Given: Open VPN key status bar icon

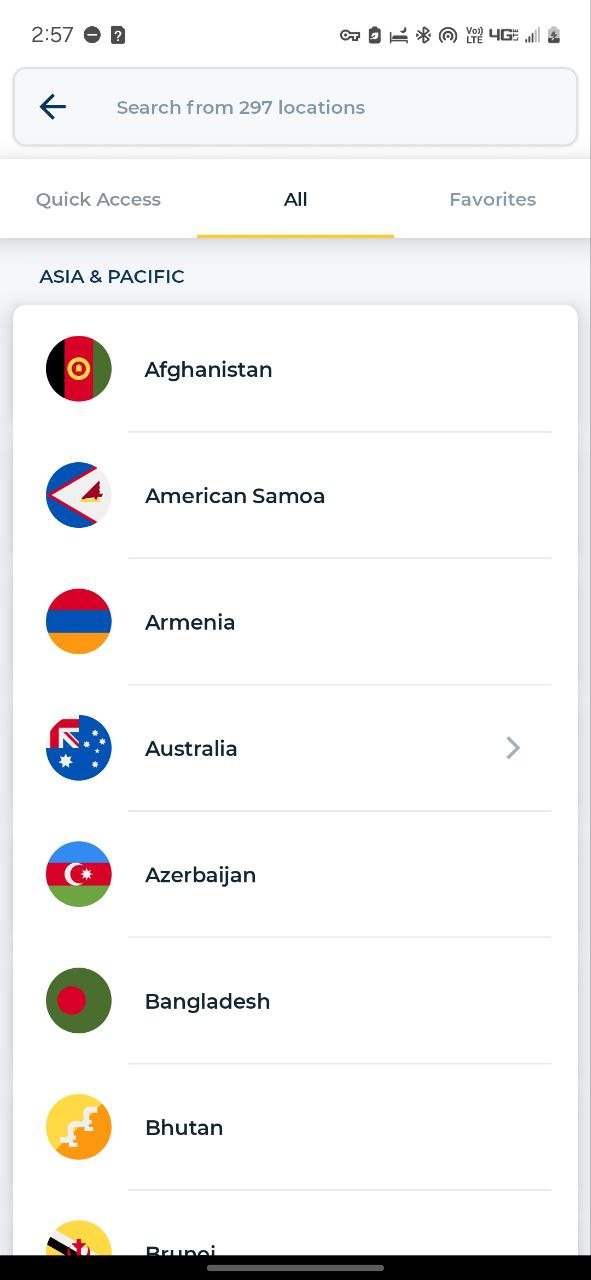Looking at the screenshot, I should [x=350, y=35].
